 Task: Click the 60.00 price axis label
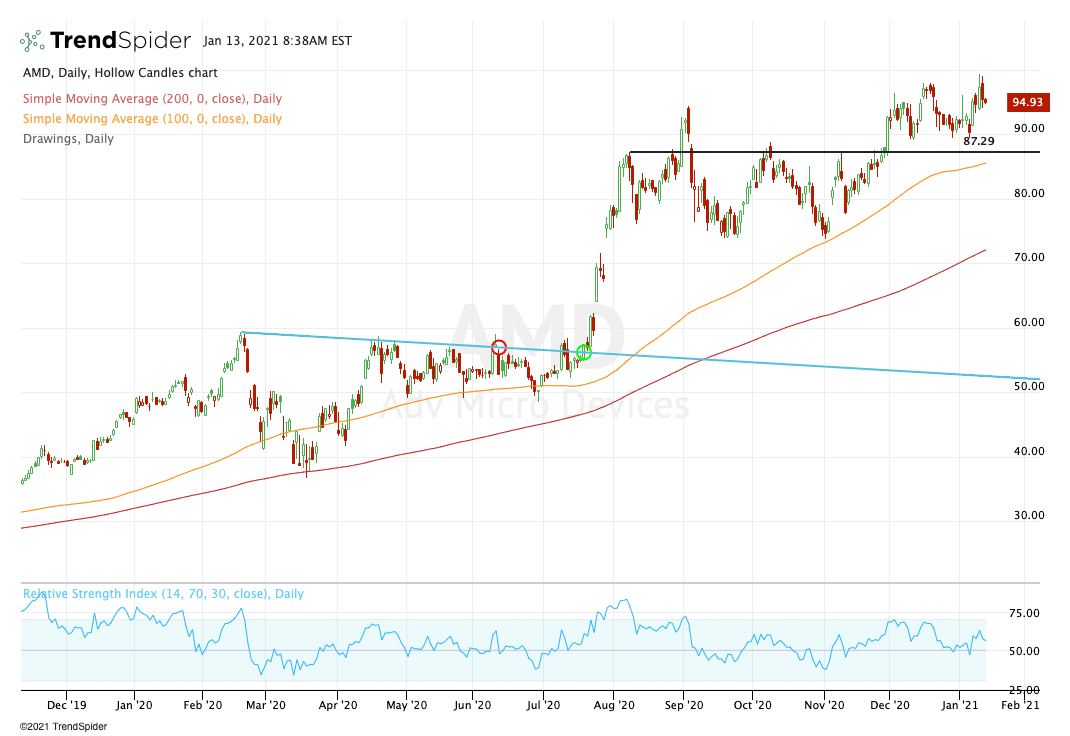click(x=1029, y=322)
